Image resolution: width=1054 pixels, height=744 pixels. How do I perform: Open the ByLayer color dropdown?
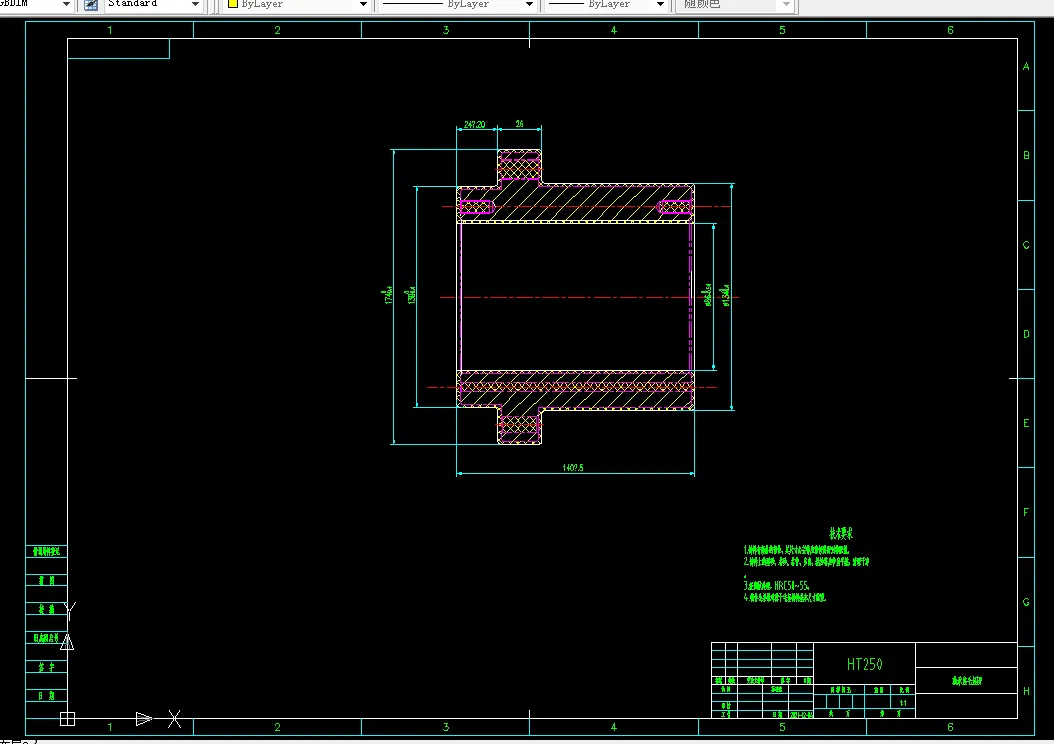click(x=364, y=5)
